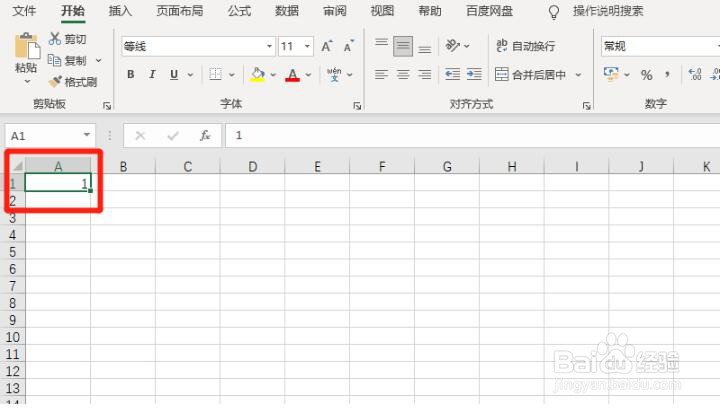Viewport: 722px width, 410px height.
Task: Switch to the View (视图) tab
Action: coord(382,11)
